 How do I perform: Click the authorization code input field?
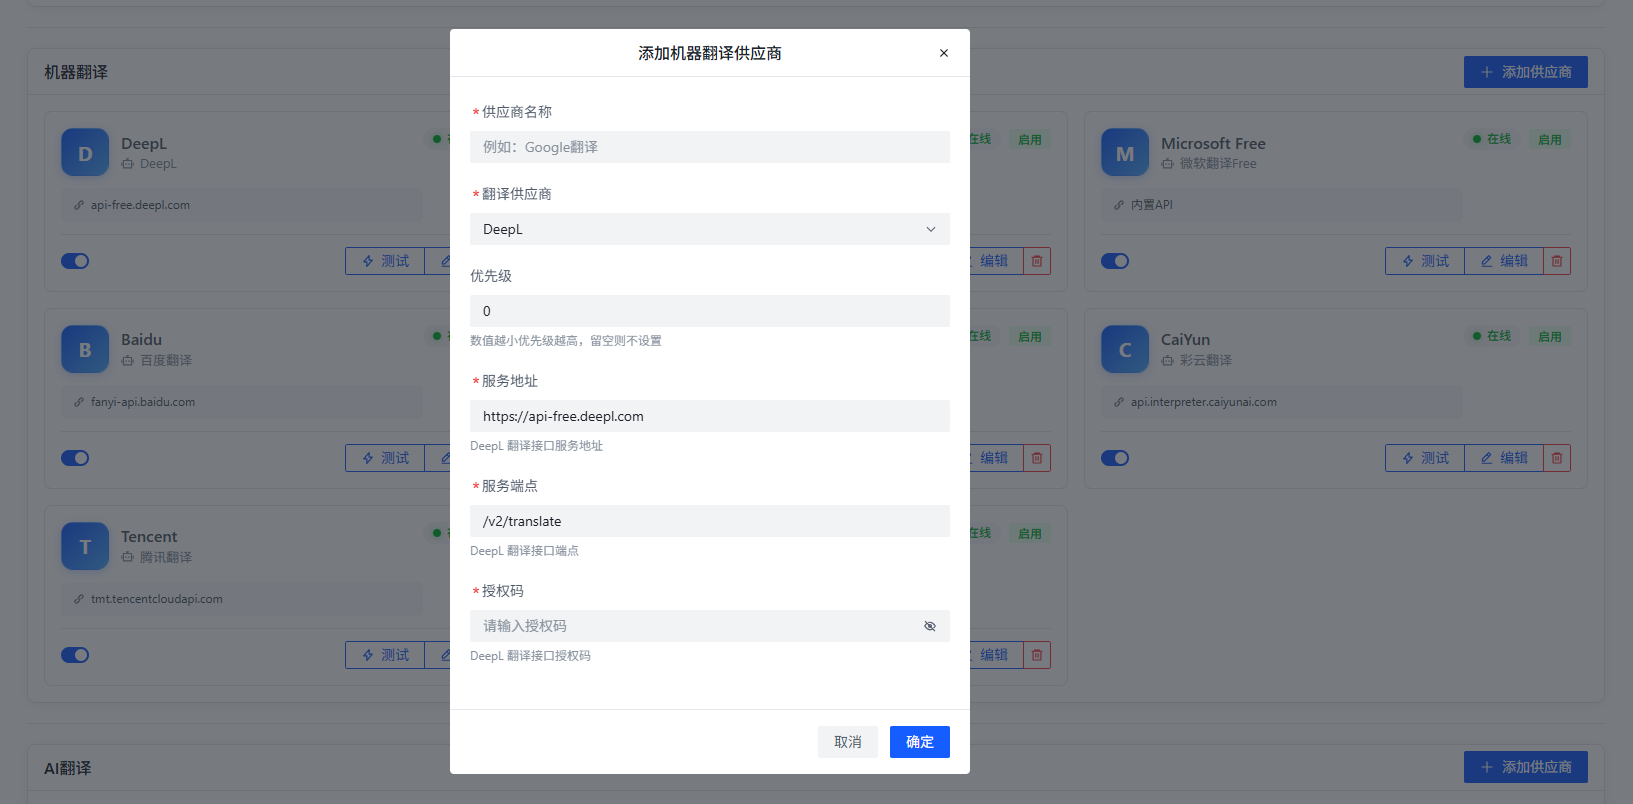(x=695, y=626)
